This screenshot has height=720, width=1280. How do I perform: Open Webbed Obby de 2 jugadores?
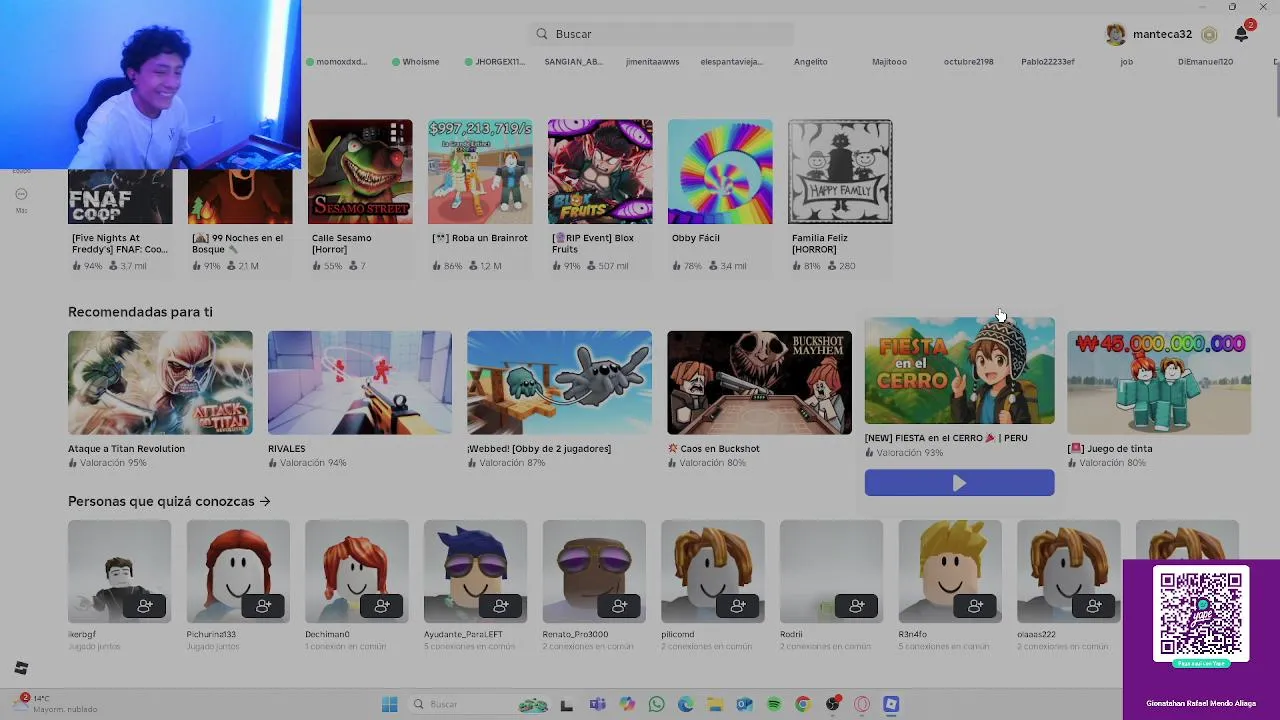[559, 383]
